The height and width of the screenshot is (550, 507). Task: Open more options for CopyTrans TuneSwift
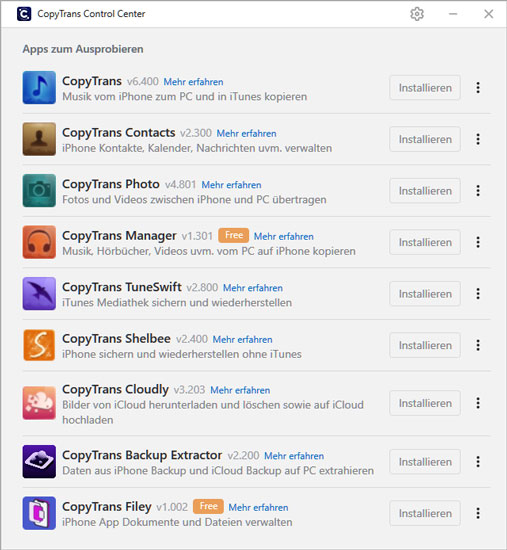[x=478, y=294]
